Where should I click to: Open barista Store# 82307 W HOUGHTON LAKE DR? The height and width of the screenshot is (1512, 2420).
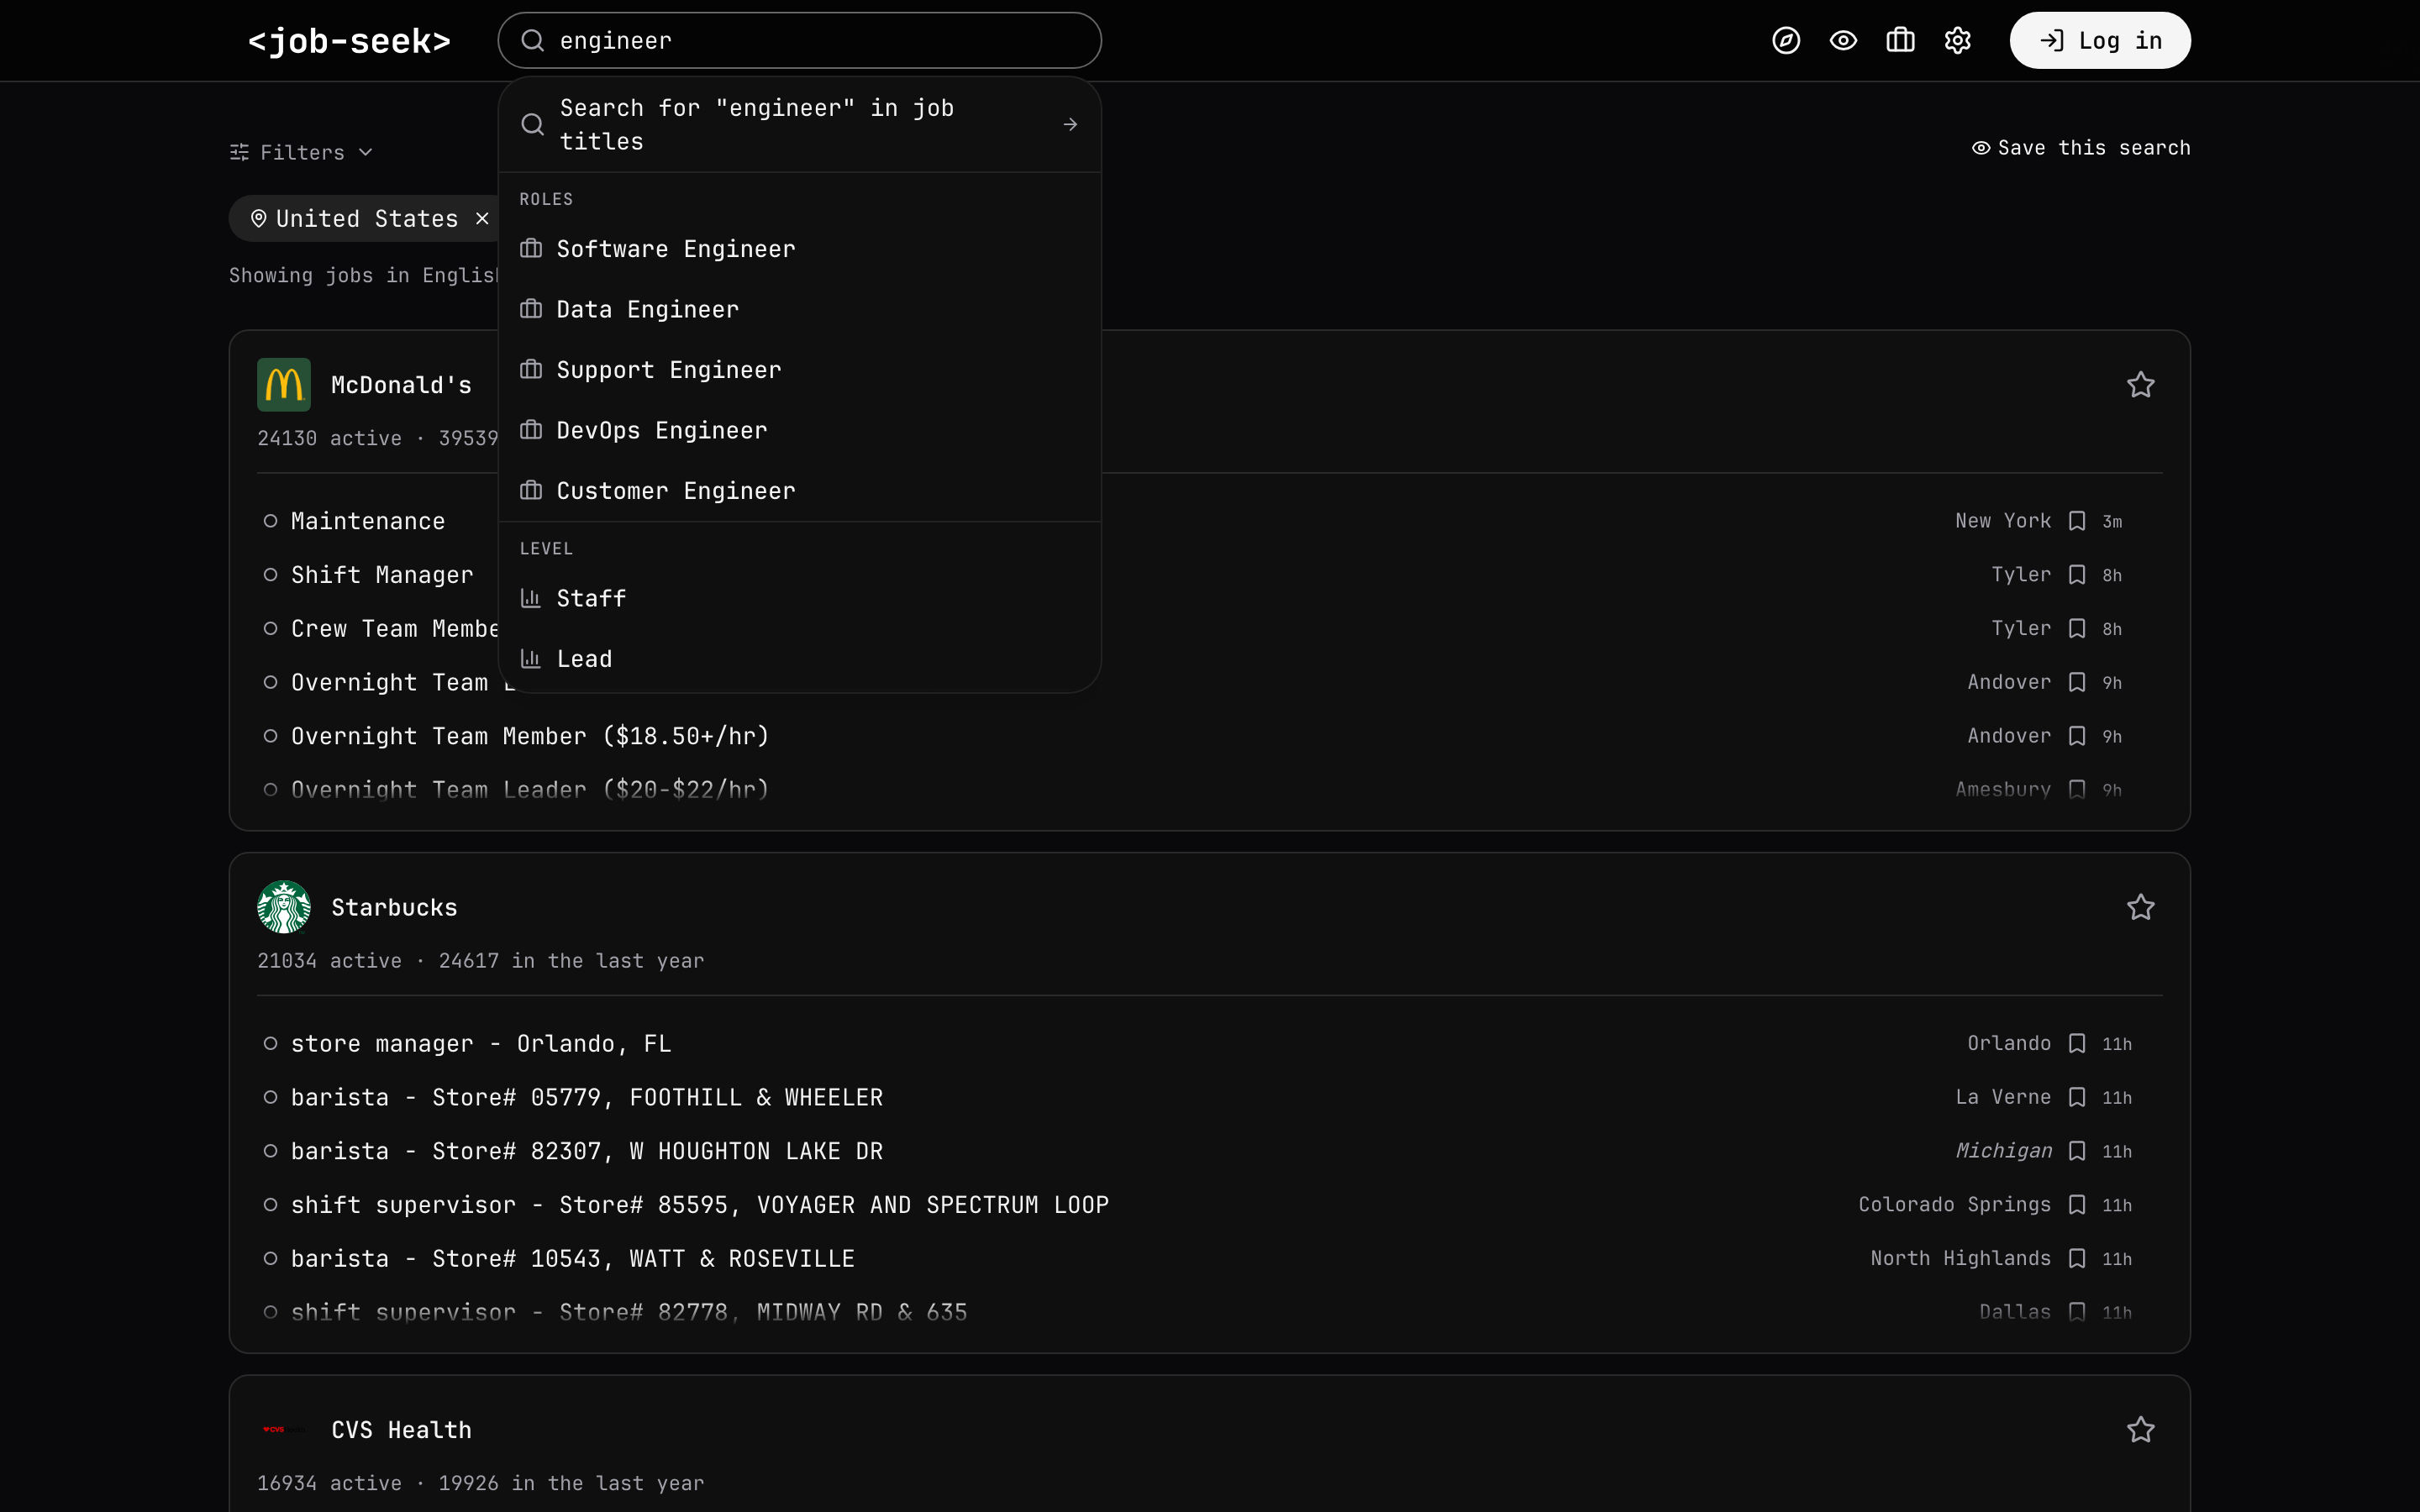click(x=587, y=1151)
